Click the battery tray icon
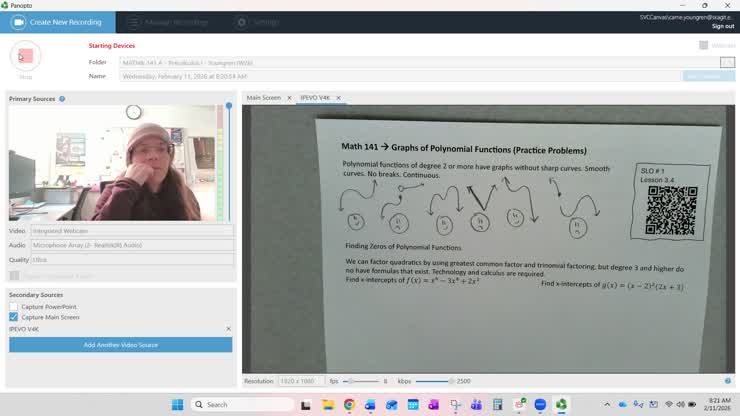The height and width of the screenshot is (416, 740). 692,405
